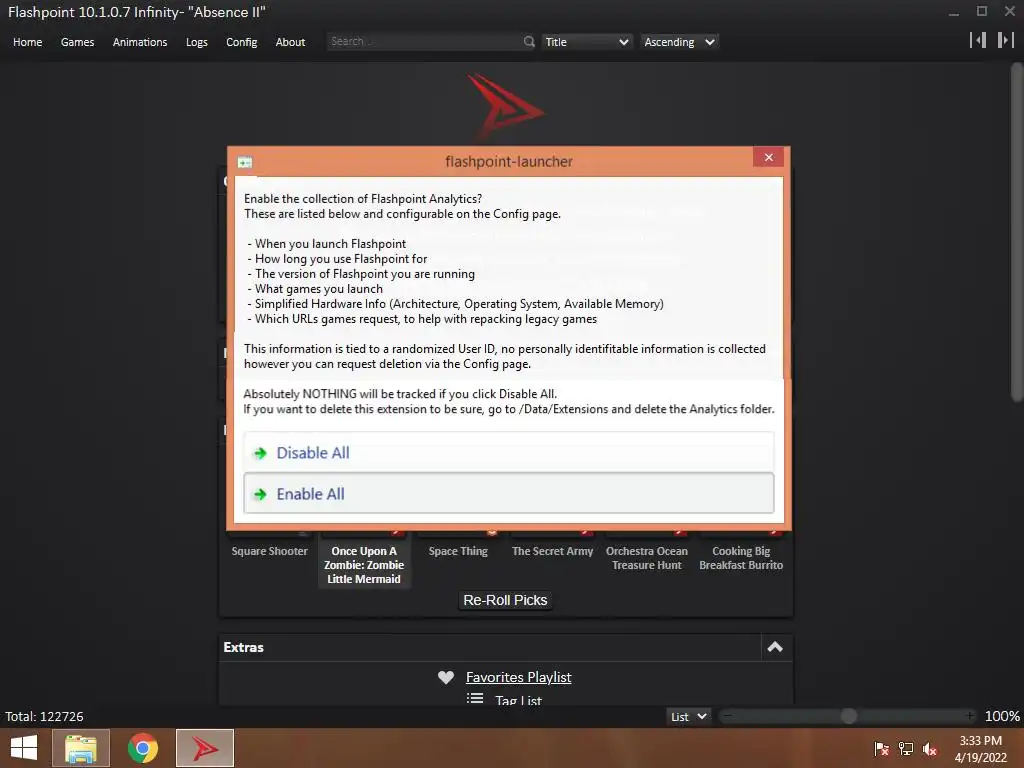Screen dimensions: 1024x768
Task: Choose Disable All analytics option
Action: [x=509, y=452]
